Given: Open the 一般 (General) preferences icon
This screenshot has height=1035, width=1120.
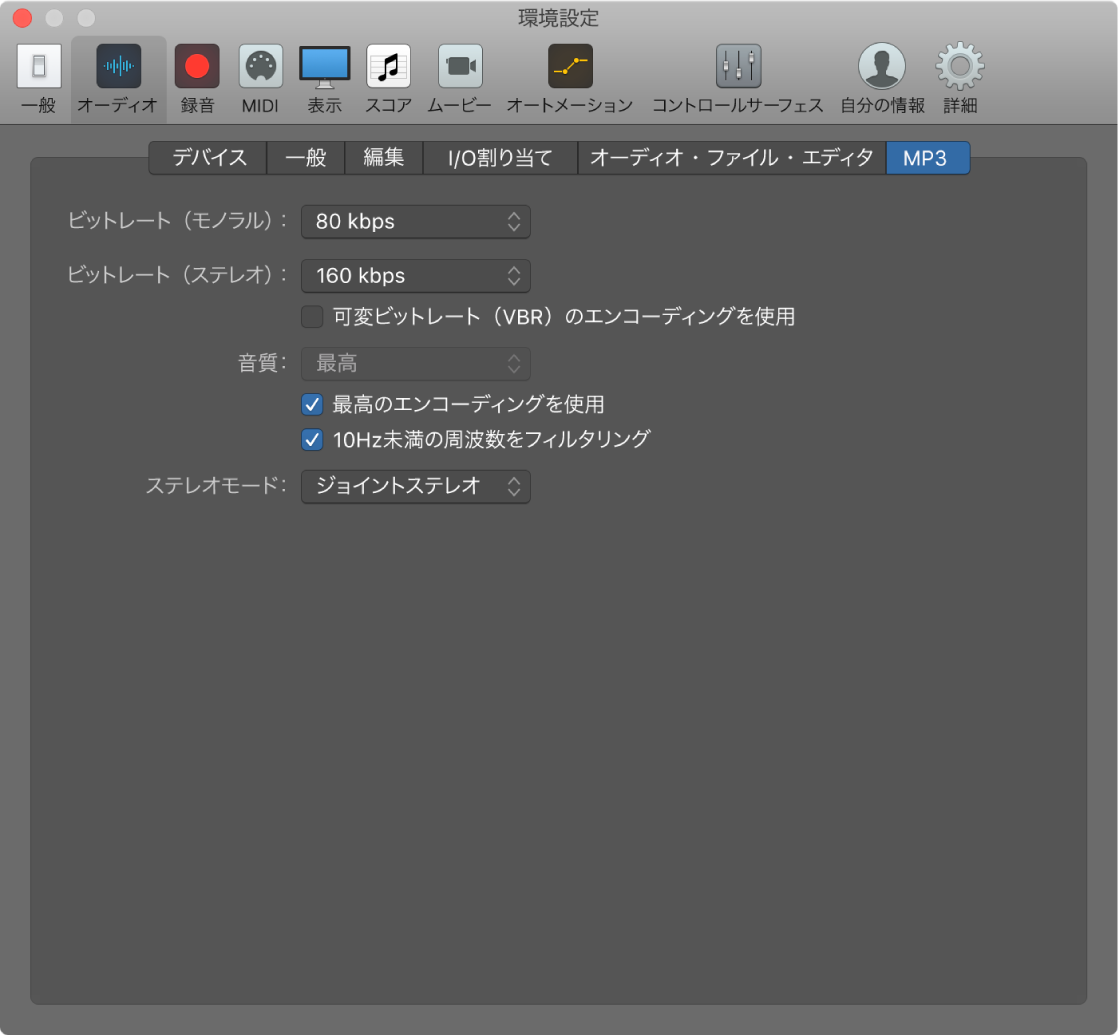Looking at the screenshot, I should point(39,66).
